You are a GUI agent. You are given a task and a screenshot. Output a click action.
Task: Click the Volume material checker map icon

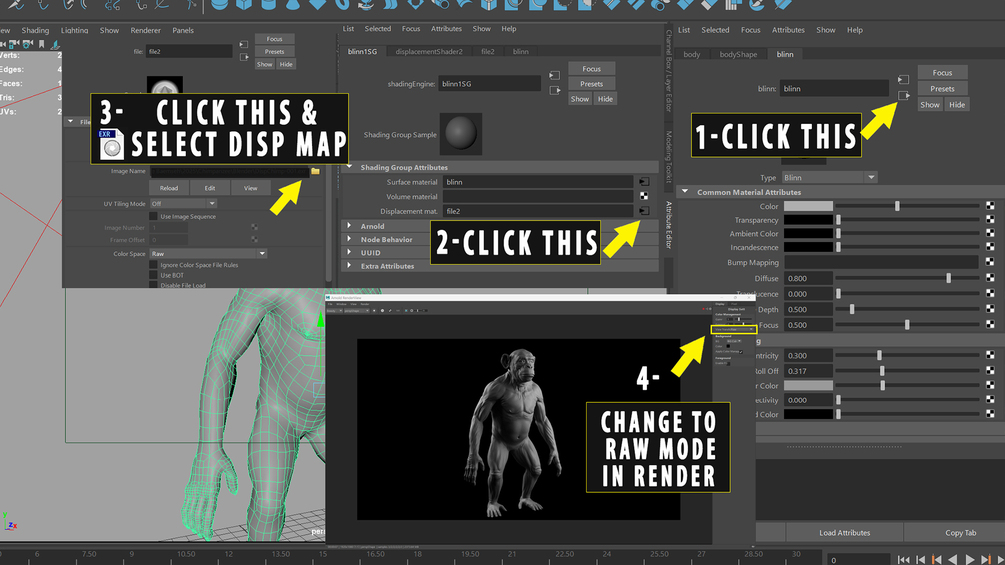pos(644,196)
